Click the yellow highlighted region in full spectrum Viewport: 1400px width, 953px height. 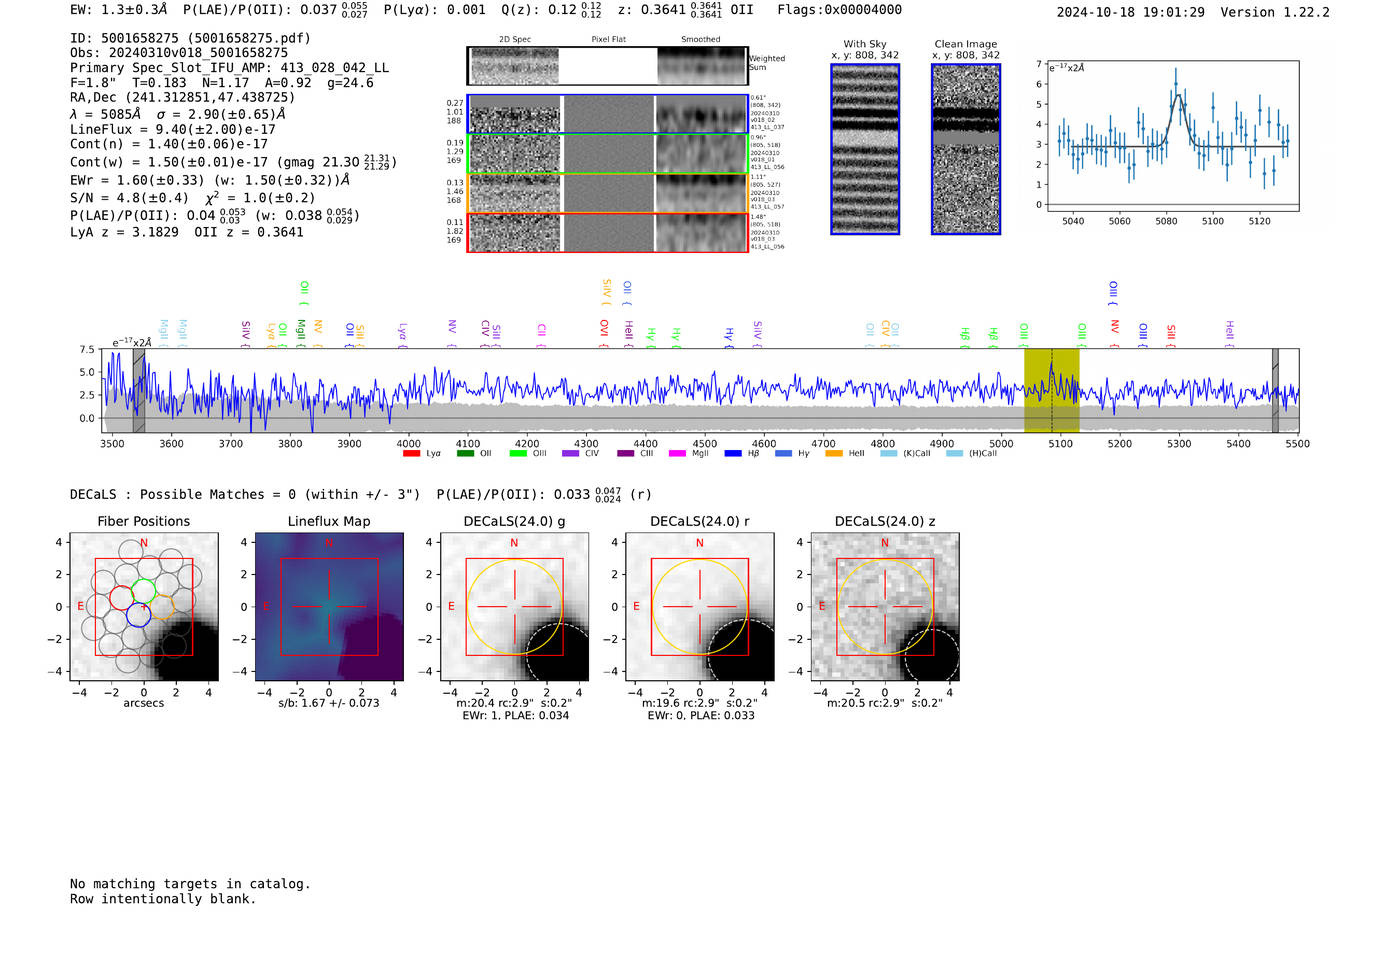tap(1051, 391)
